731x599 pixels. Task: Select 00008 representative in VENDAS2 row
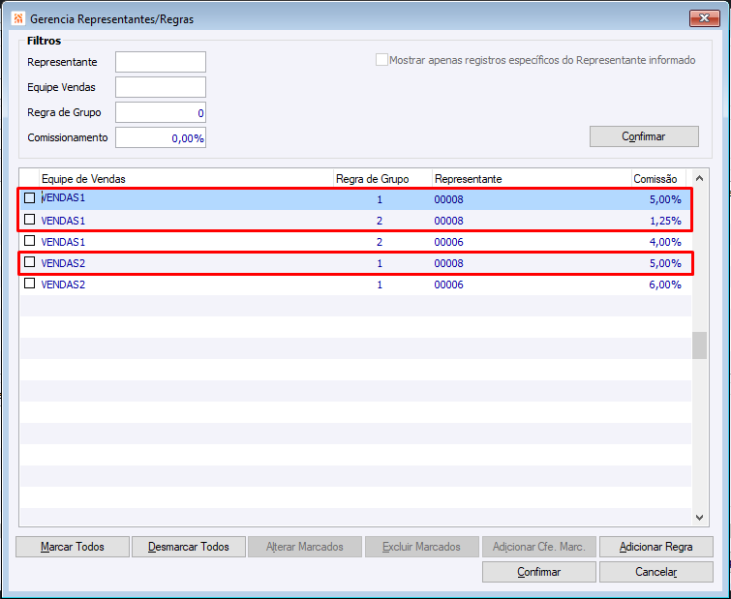coord(448,263)
